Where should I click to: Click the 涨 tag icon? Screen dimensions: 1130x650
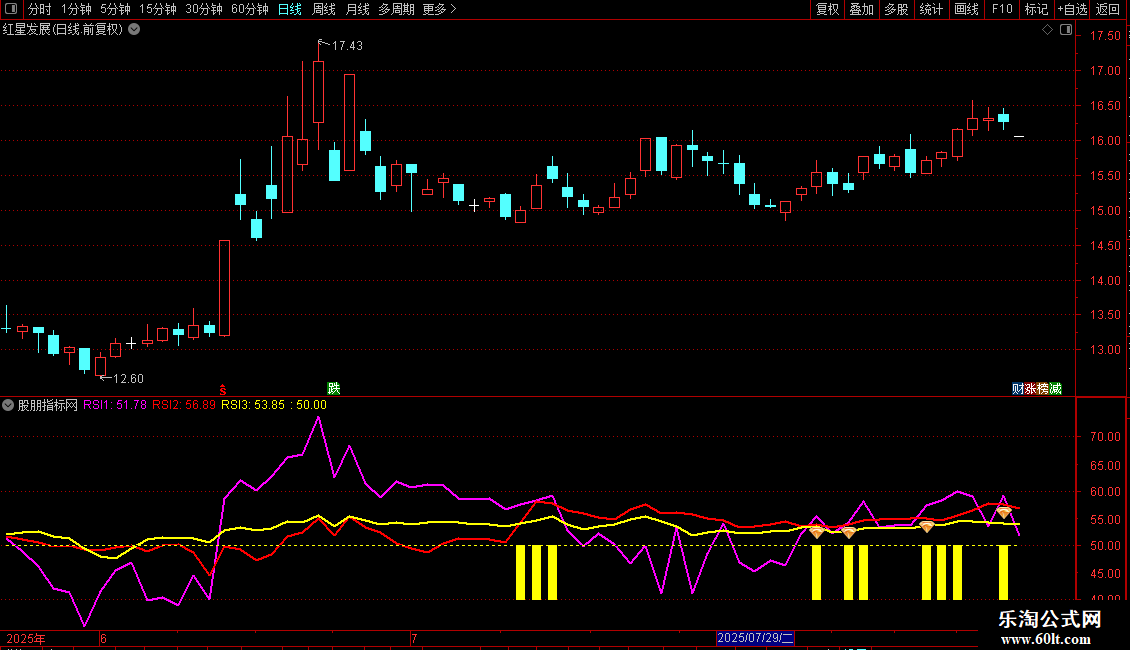click(x=1031, y=388)
